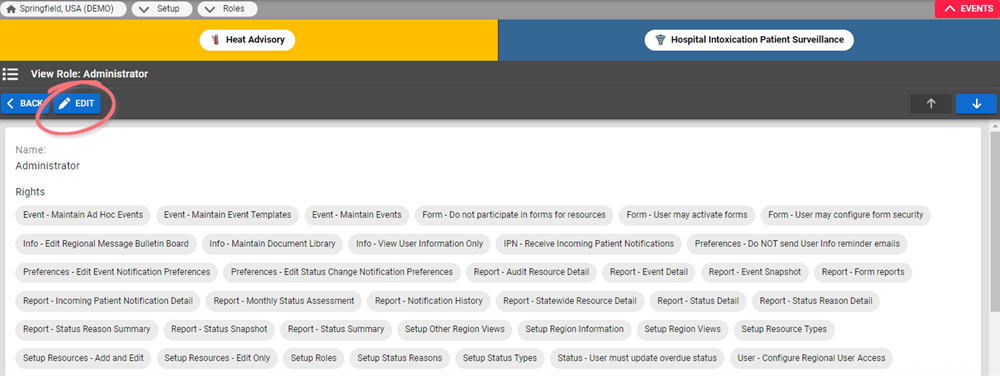Click Setup Resource Types chip

[x=784, y=329]
